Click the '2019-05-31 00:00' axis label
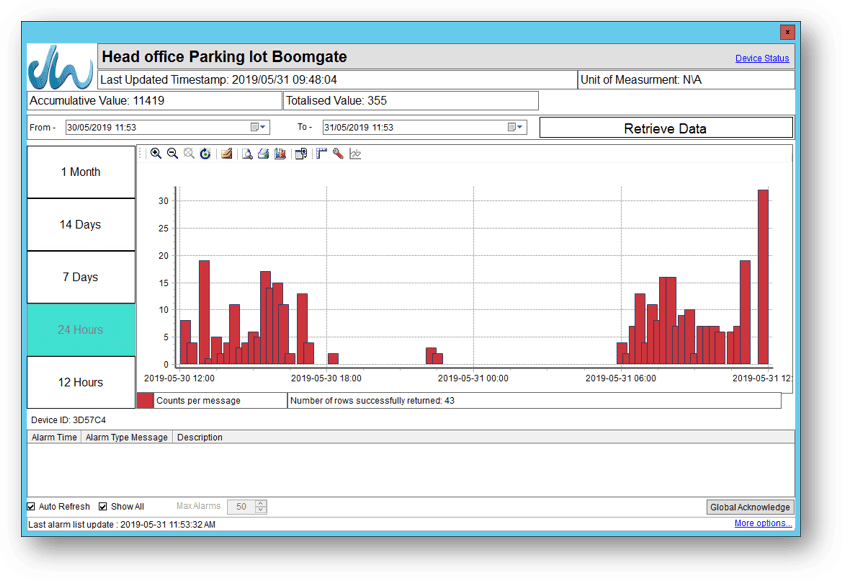The height and width of the screenshot is (579, 843). 473,378
